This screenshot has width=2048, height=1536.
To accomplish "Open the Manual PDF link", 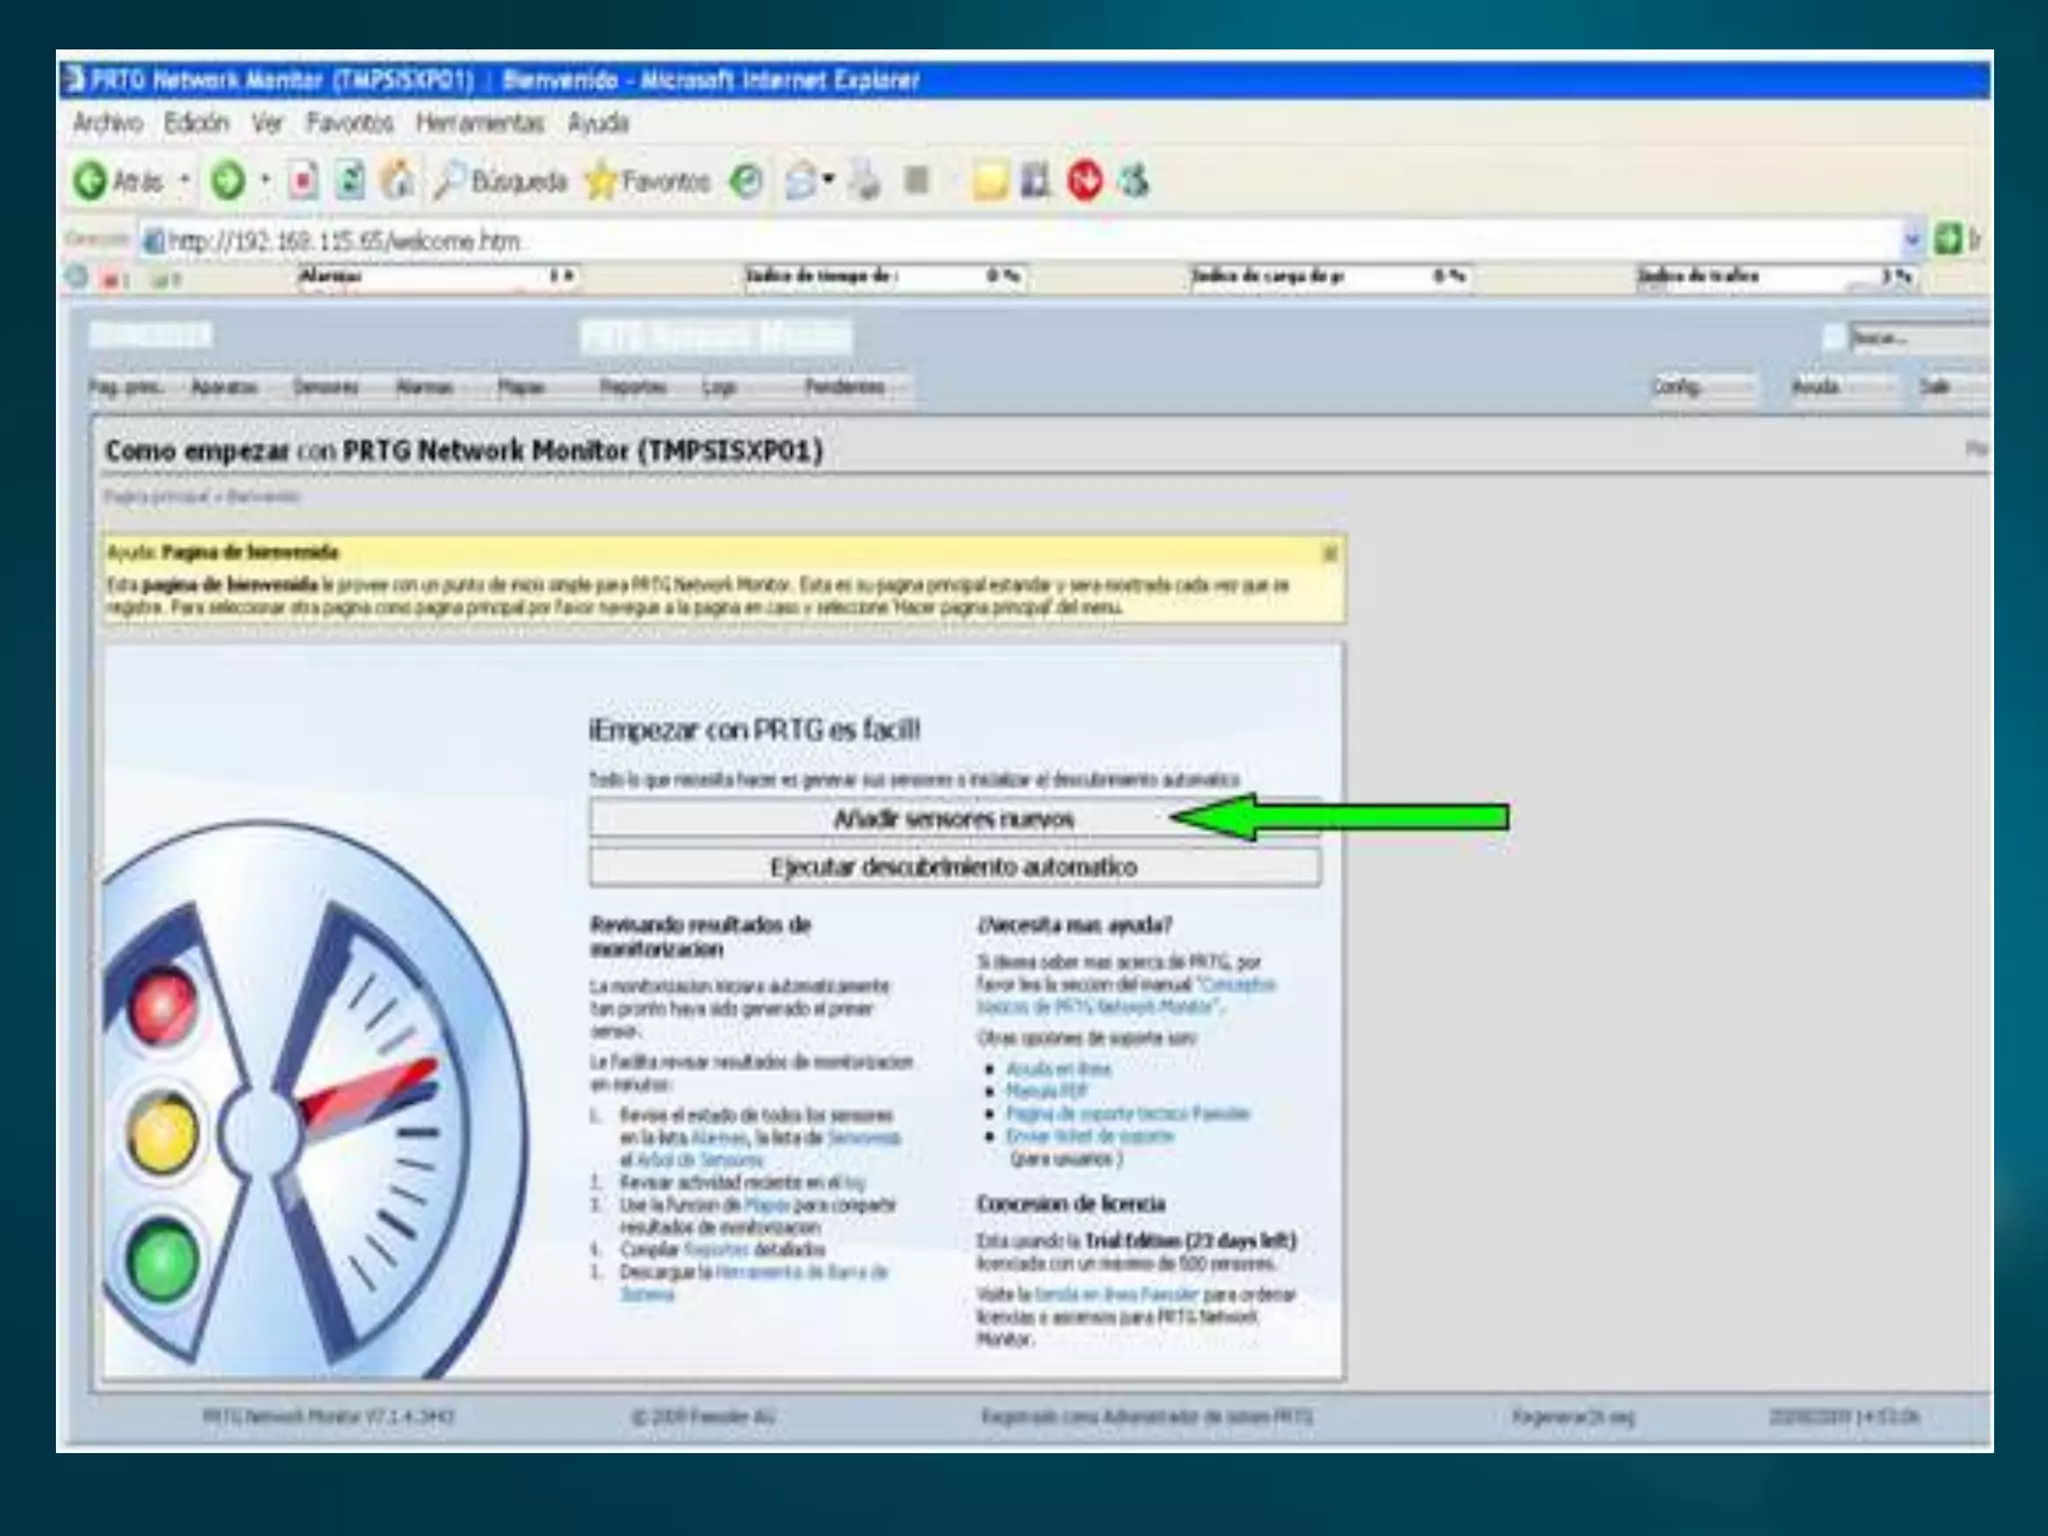I will [1046, 1091].
